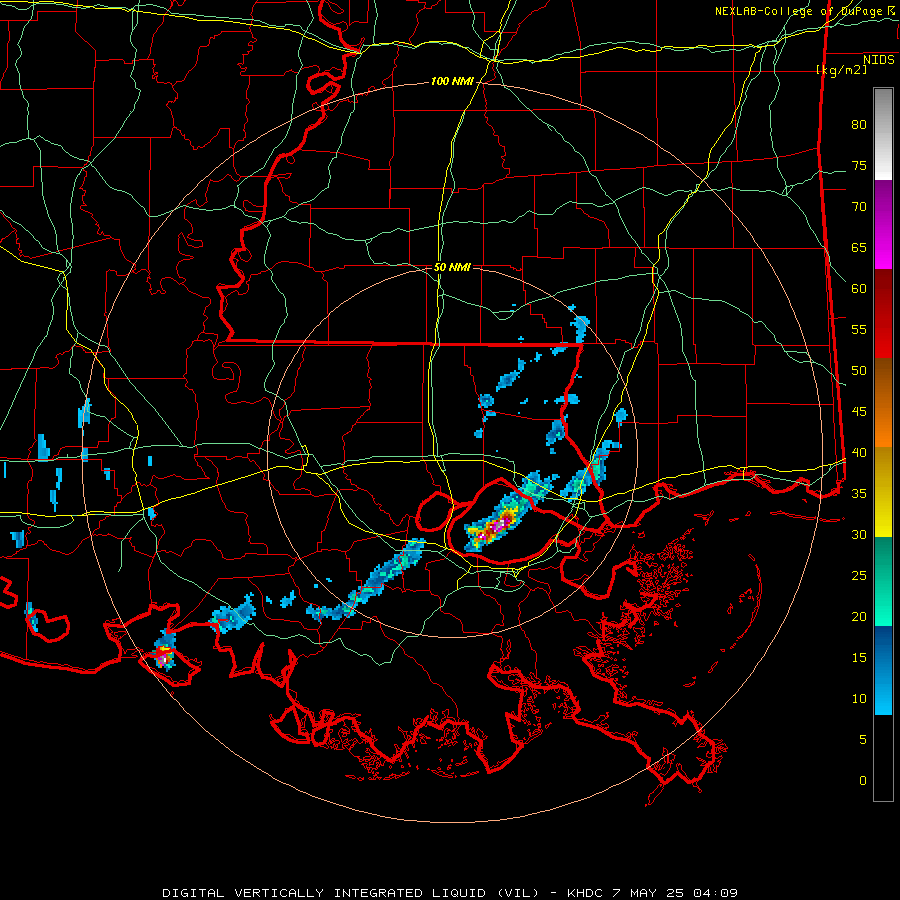Select the 65 value on the color scale
This screenshot has width=900, height=900.
[859, 248]
